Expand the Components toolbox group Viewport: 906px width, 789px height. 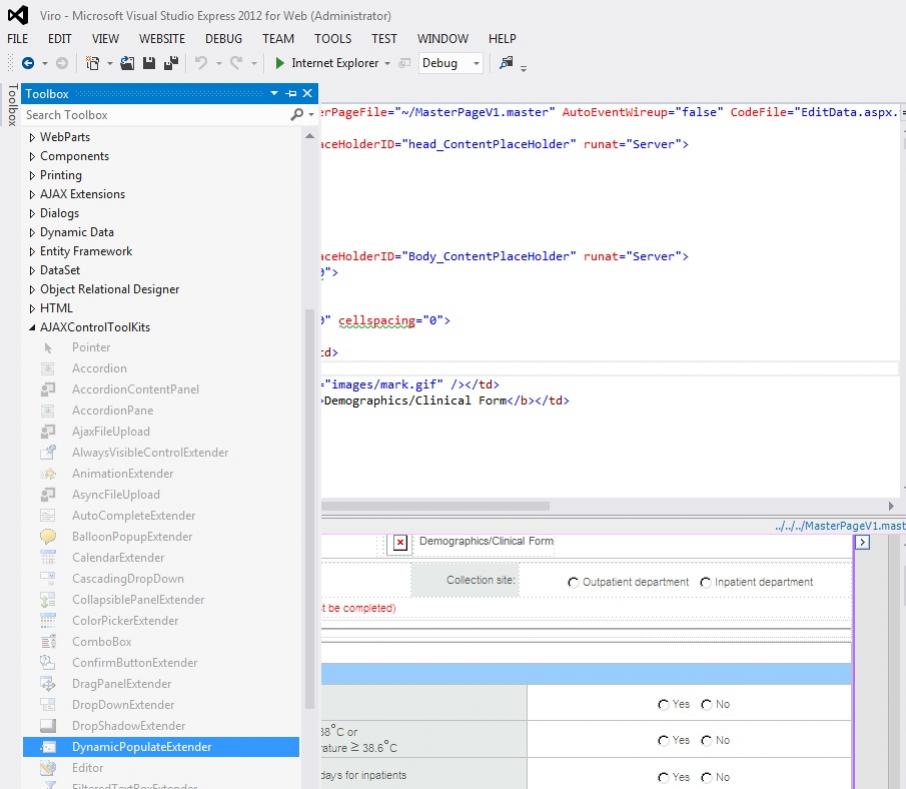click(32, 157)
